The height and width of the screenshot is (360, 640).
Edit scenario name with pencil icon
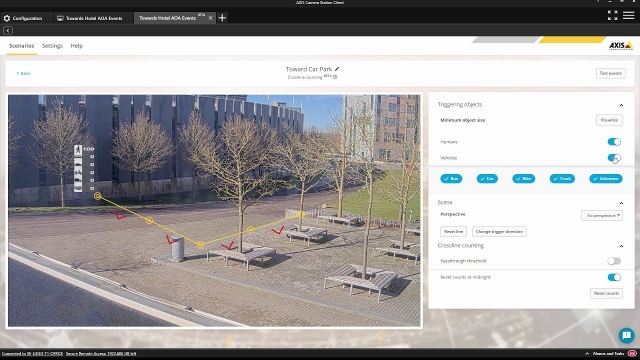tap(337, 69)
